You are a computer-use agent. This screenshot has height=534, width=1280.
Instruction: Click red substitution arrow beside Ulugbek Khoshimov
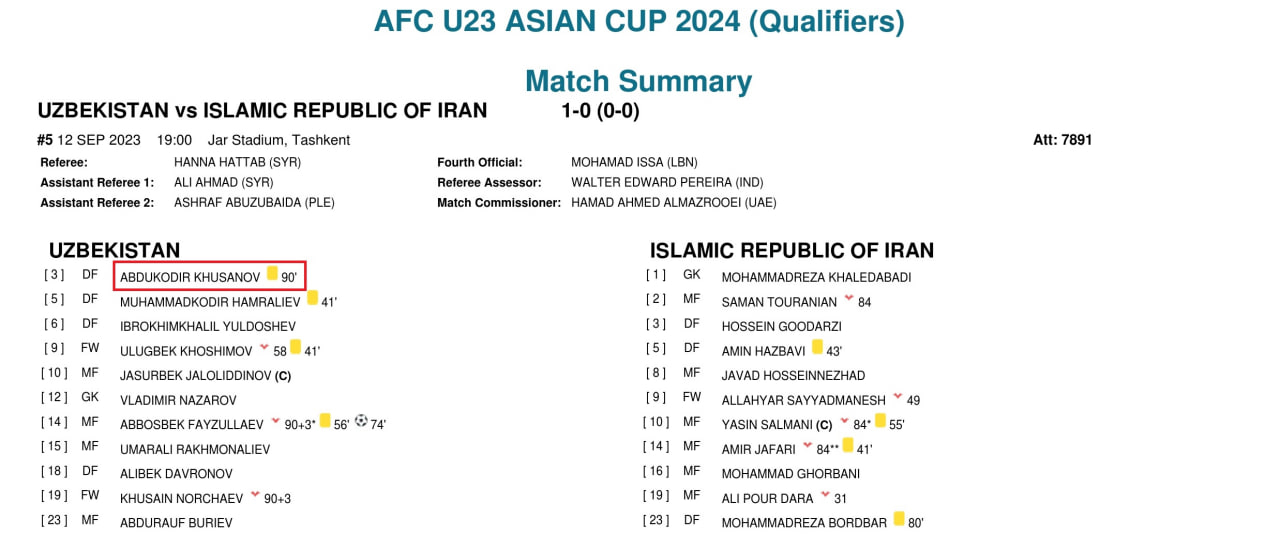click(264, 347)
